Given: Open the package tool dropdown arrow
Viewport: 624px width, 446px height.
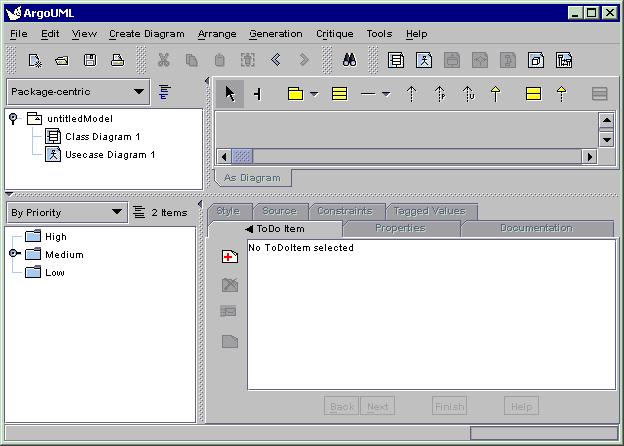Looking at the screenshot, I should [314, 94].
